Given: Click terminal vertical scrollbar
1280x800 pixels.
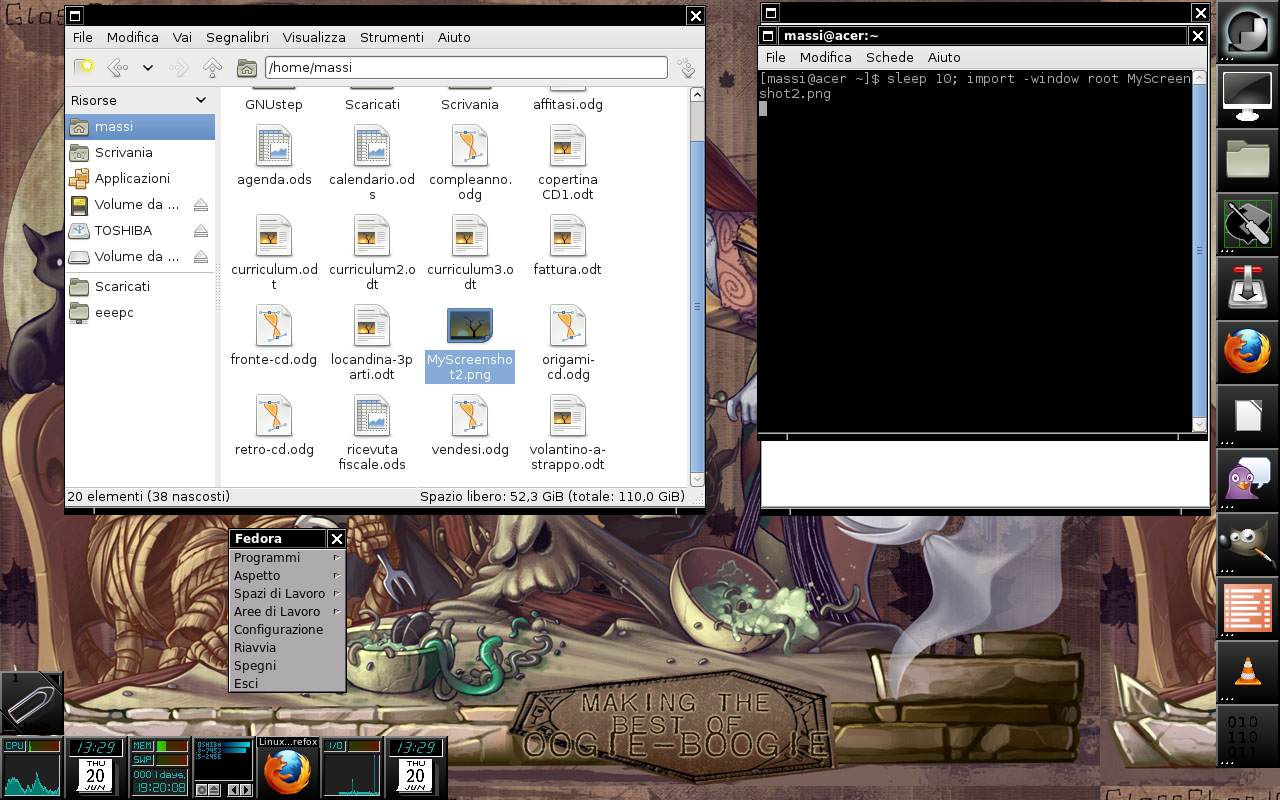Looking at the screenshot, I should point(1200,250).
